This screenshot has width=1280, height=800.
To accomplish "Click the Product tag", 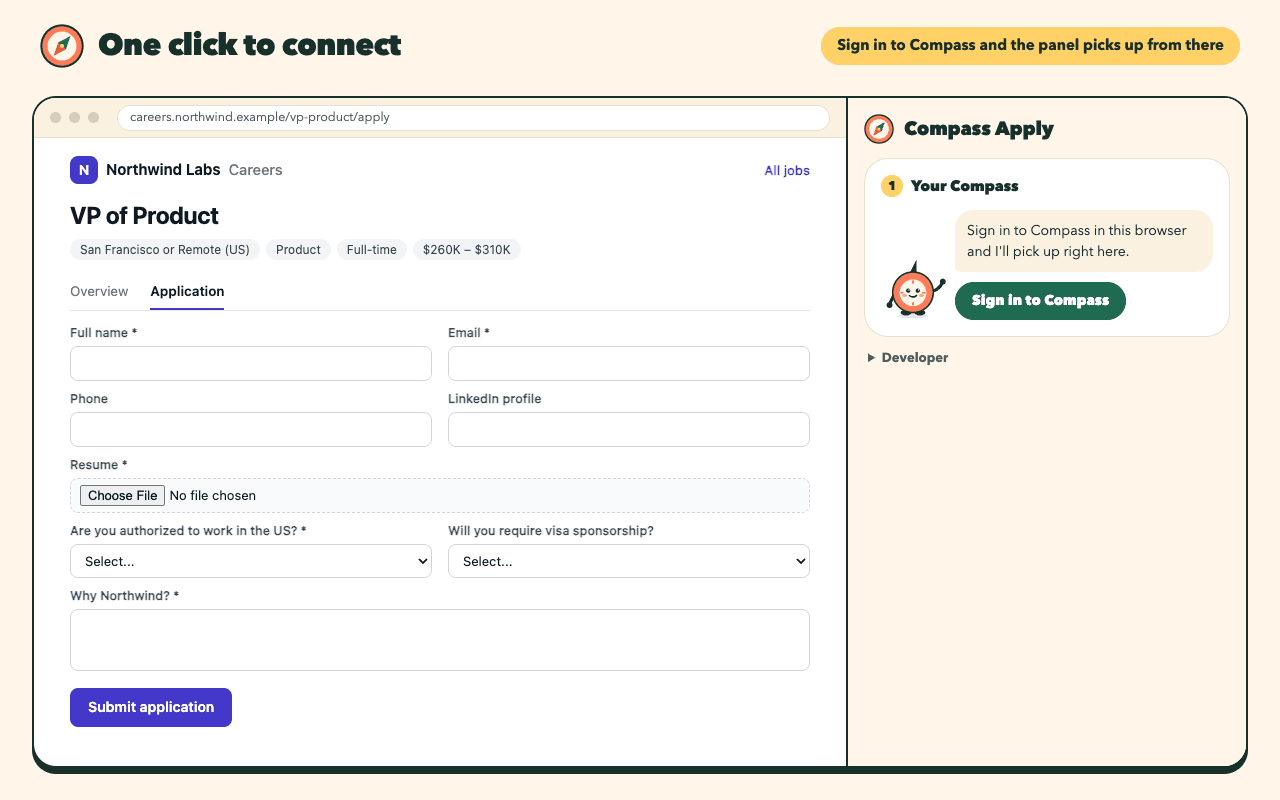I will (x=298, y=250).
